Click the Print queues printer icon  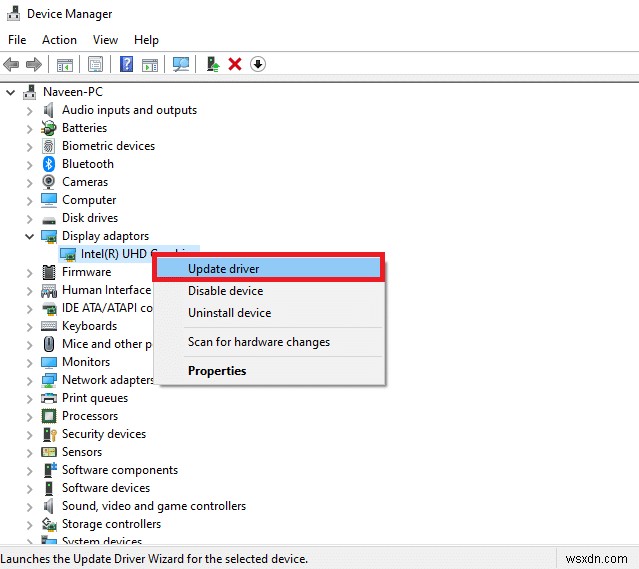point(49,398)
